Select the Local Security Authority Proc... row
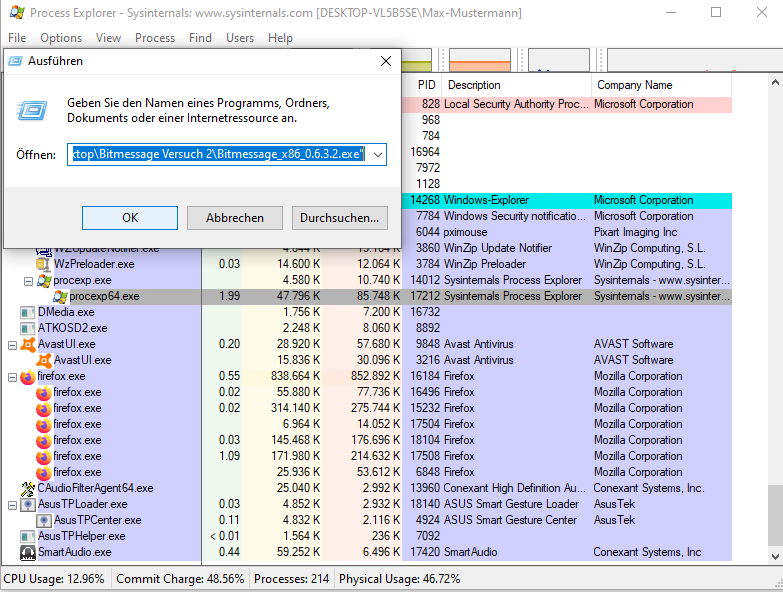Screen dimensions: 783x592 pyautogui.click(x=567, y=104)
